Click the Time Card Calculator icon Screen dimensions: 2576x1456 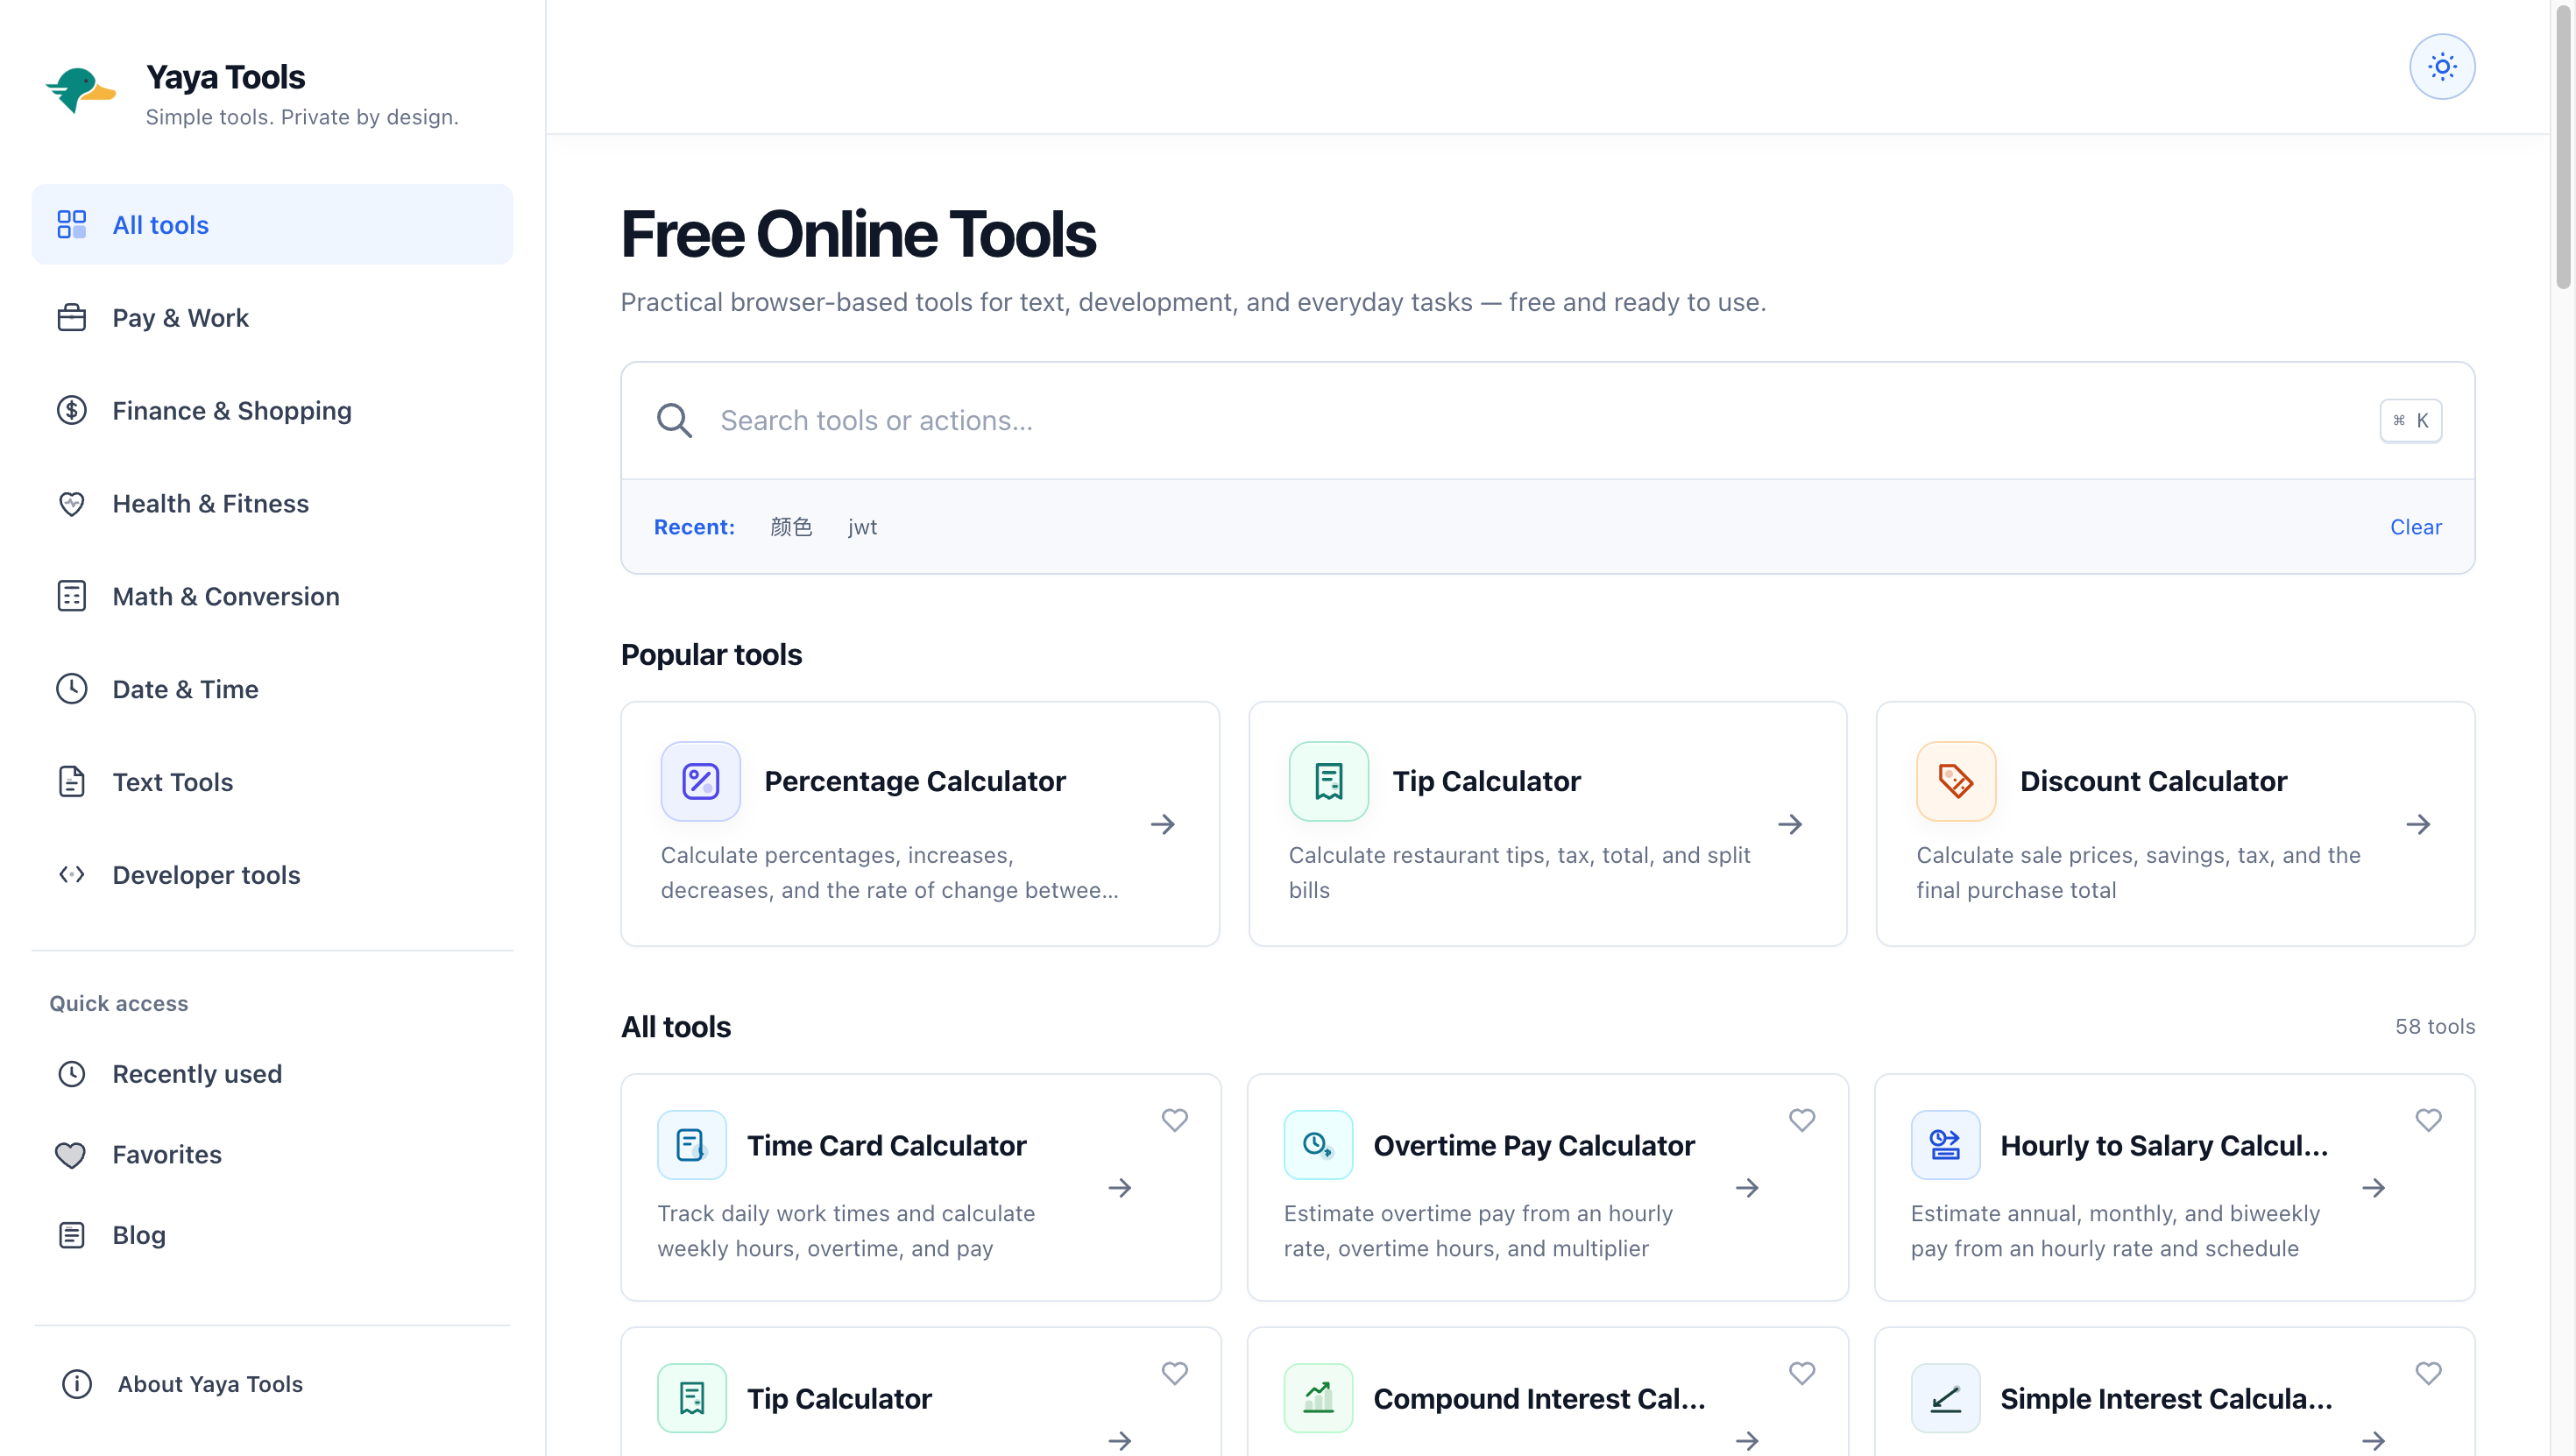pos(691,1145)
